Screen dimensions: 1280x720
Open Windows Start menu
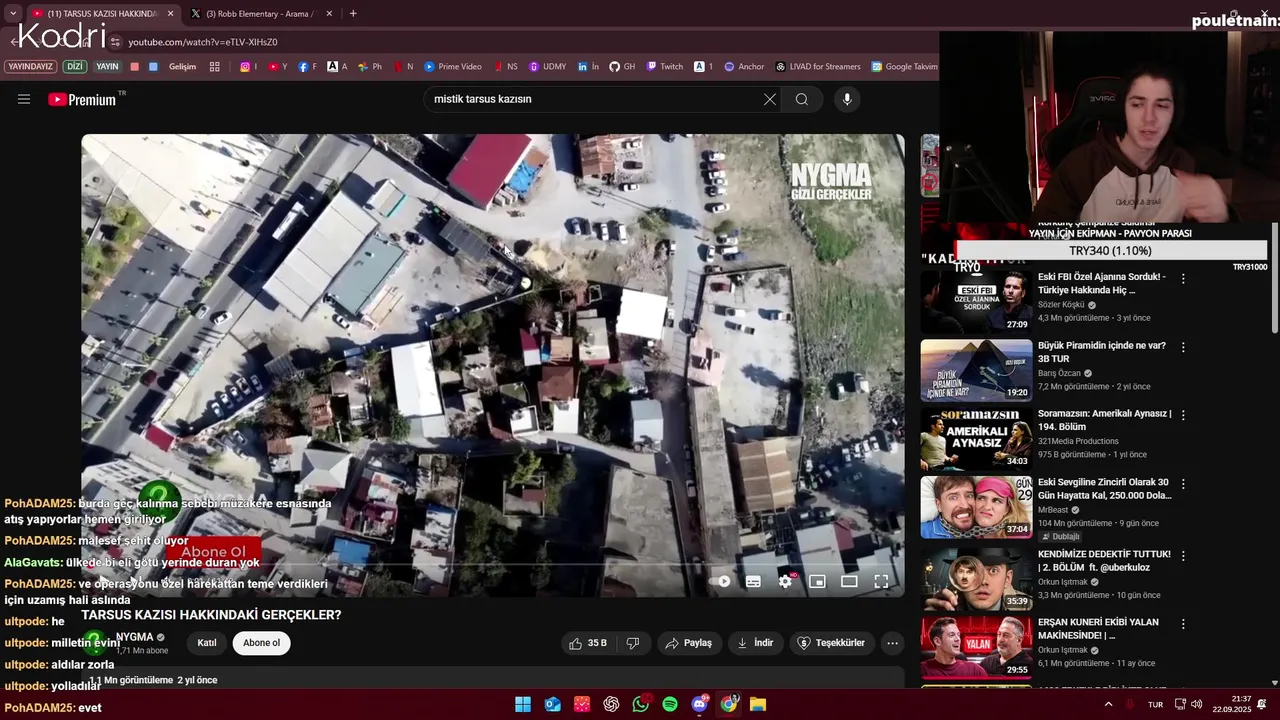tap(523, 704)
